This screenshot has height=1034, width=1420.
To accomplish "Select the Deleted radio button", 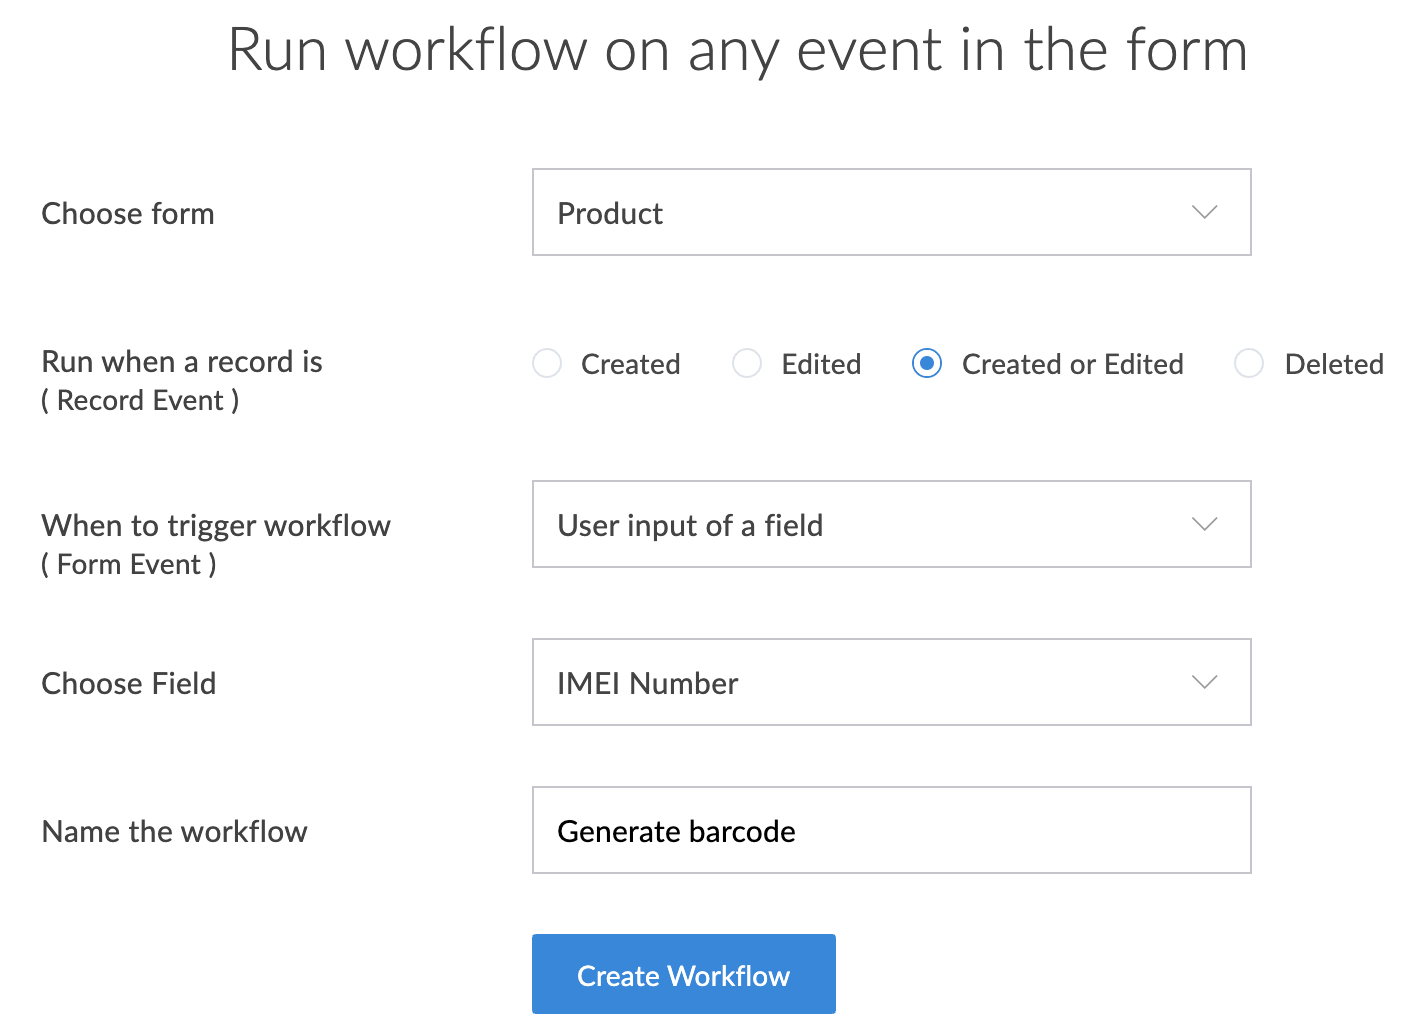I will coord(1249,363).
